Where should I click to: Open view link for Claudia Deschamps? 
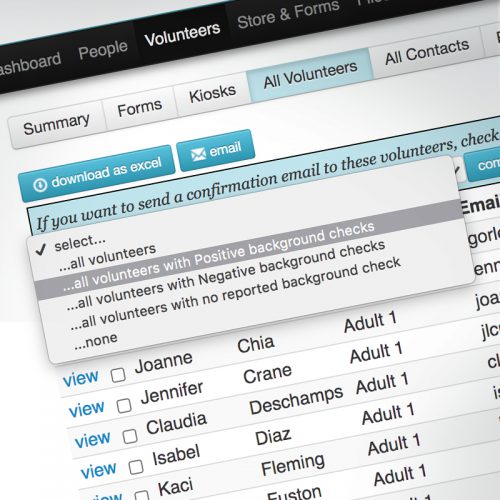coord(93,439)
